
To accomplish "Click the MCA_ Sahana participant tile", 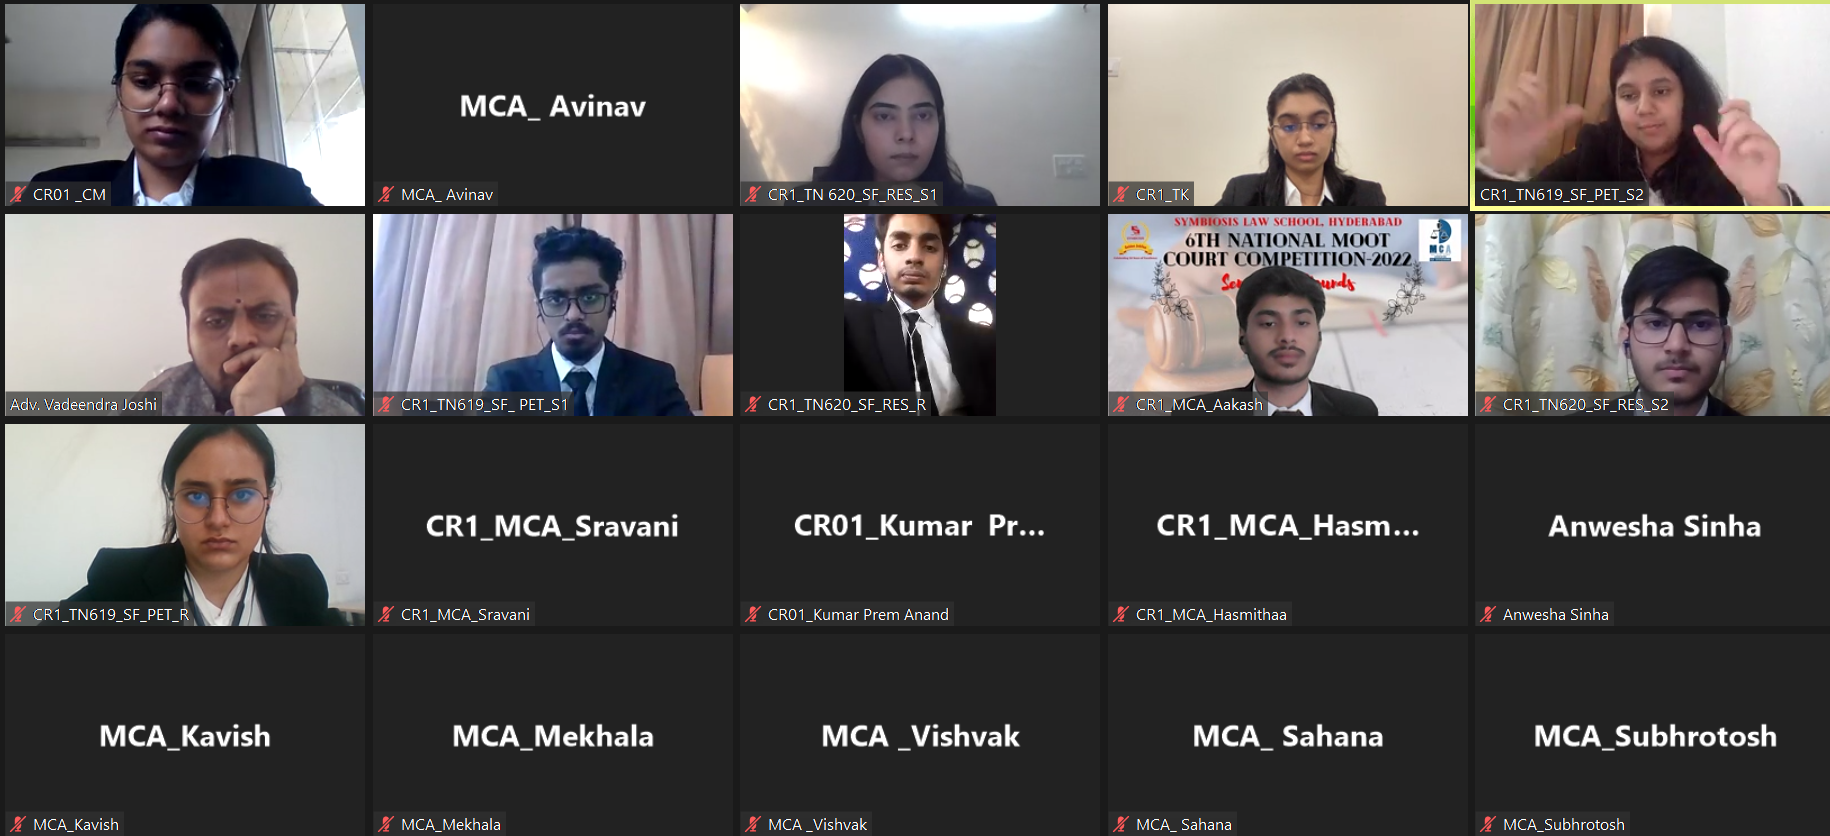I will [x=1288, y=735].
